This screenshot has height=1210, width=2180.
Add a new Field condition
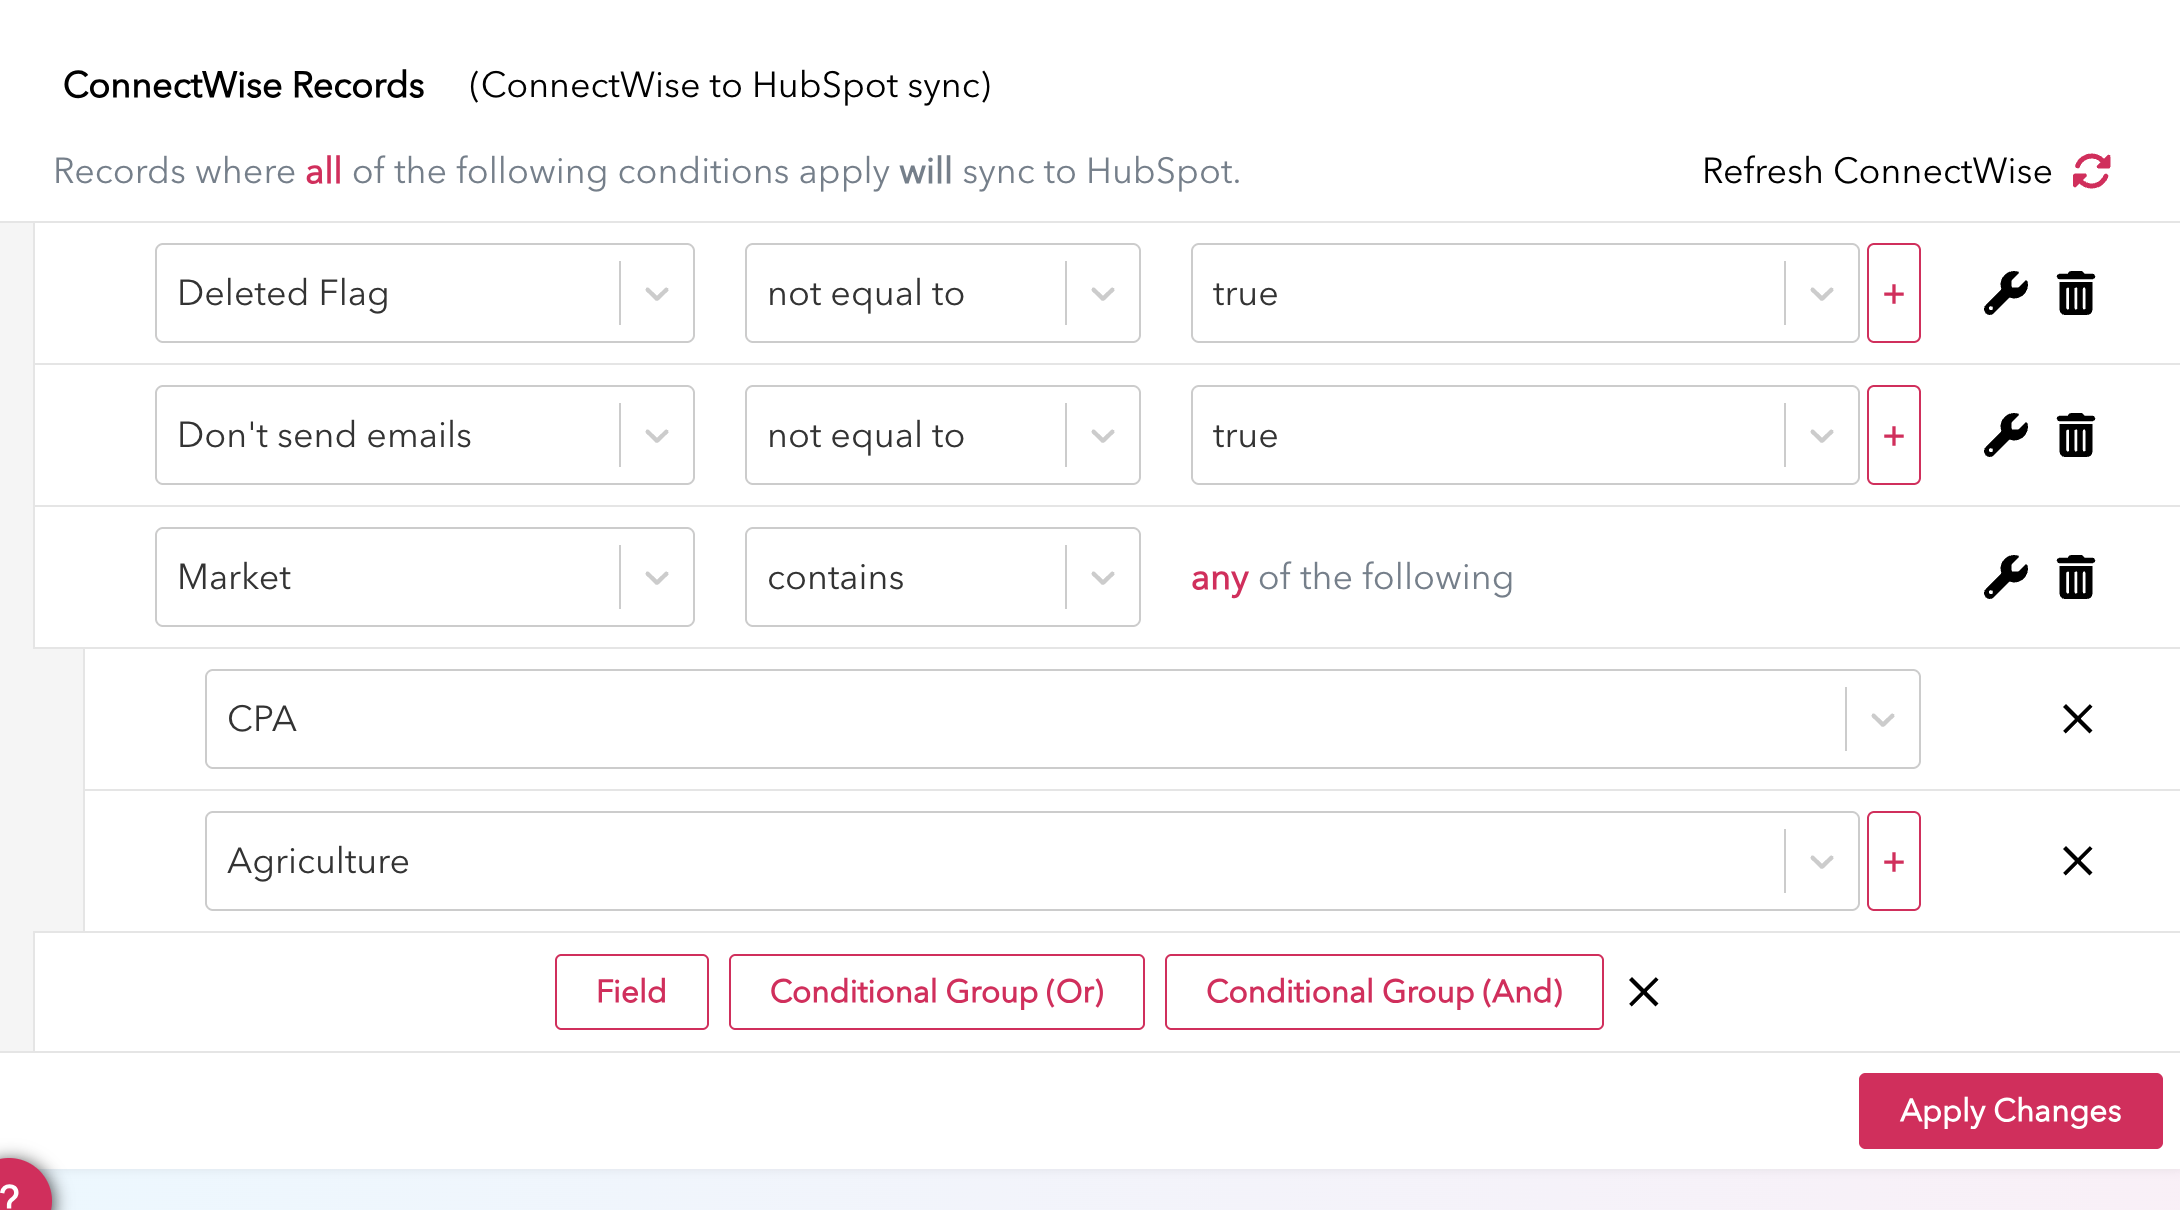click(x=631, y=992)
